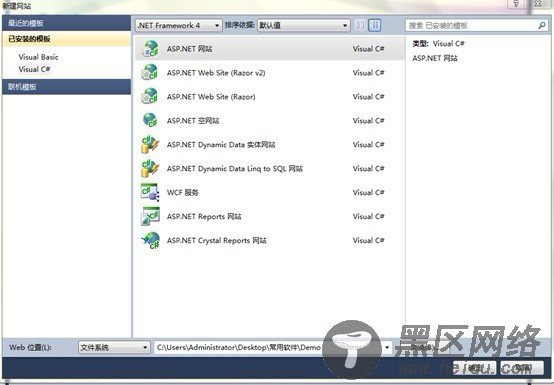Select Dynamic Data Linq to SQL icon

150,168
